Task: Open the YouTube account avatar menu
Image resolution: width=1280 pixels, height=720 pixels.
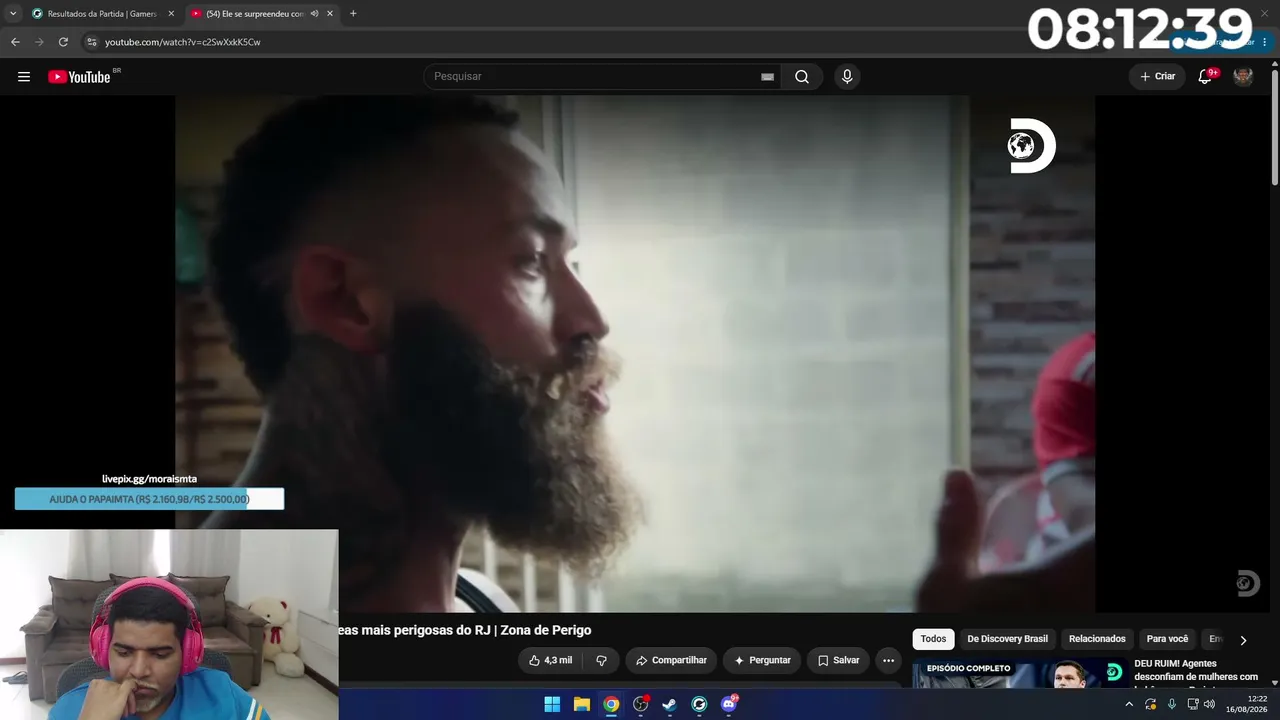Action: tap(1243, 77)
